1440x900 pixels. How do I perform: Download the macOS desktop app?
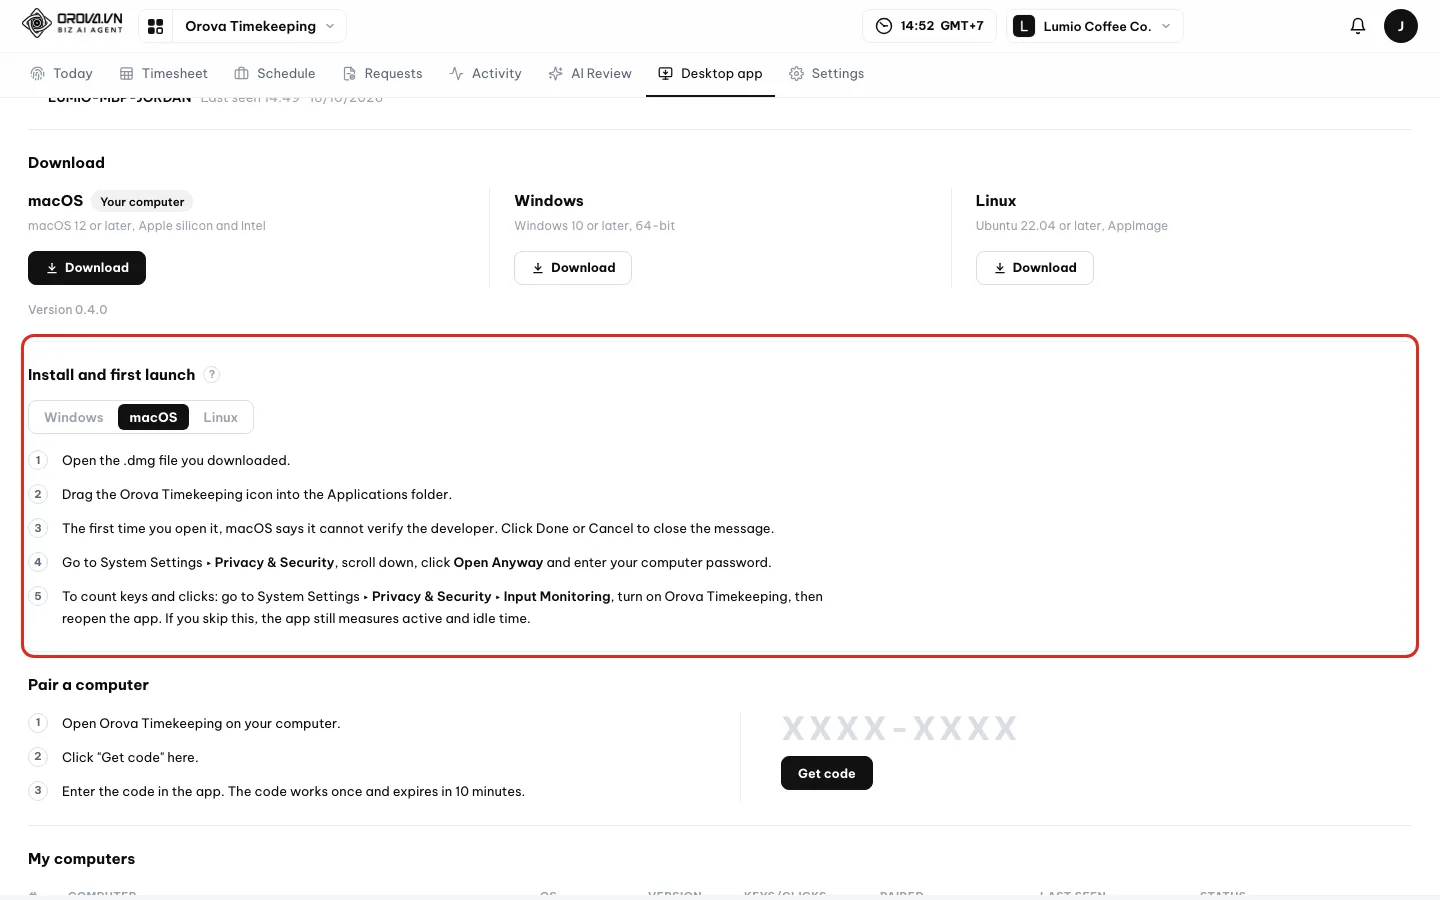coord(87,268)
